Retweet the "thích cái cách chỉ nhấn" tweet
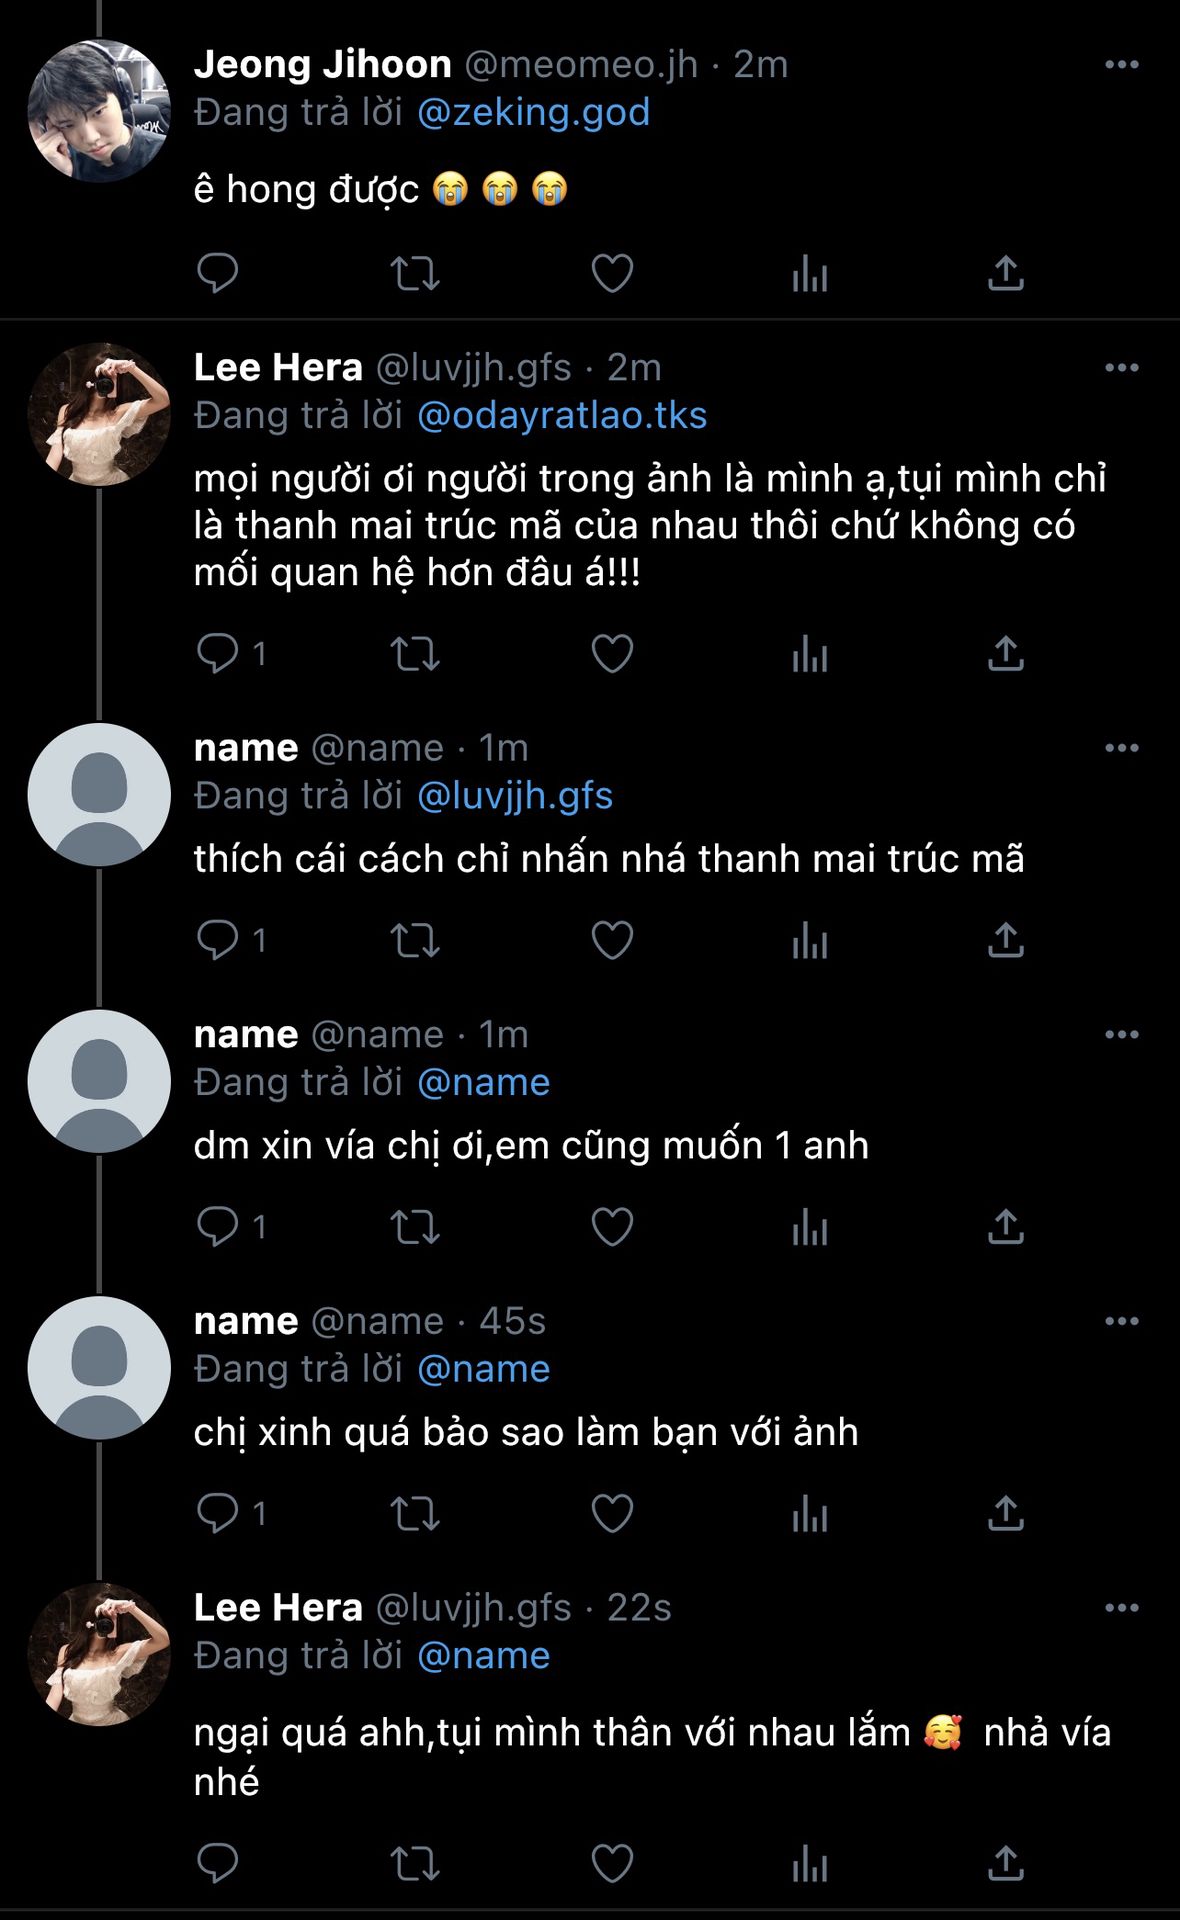The width and height of the screenshot is (1180, 1920). pyautogui.click(x=414, y=940)
